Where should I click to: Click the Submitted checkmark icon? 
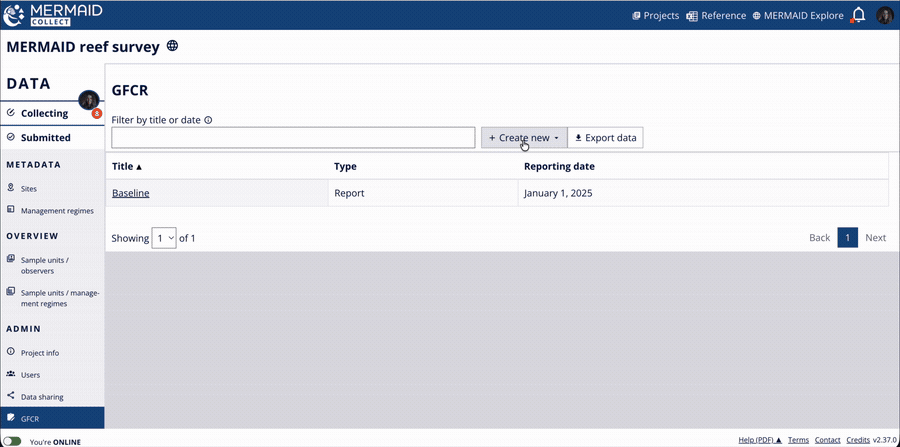coord(10,137)
